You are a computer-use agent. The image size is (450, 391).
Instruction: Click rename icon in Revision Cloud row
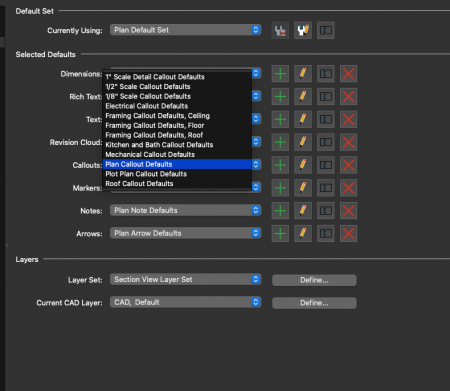tap(326, 142)
